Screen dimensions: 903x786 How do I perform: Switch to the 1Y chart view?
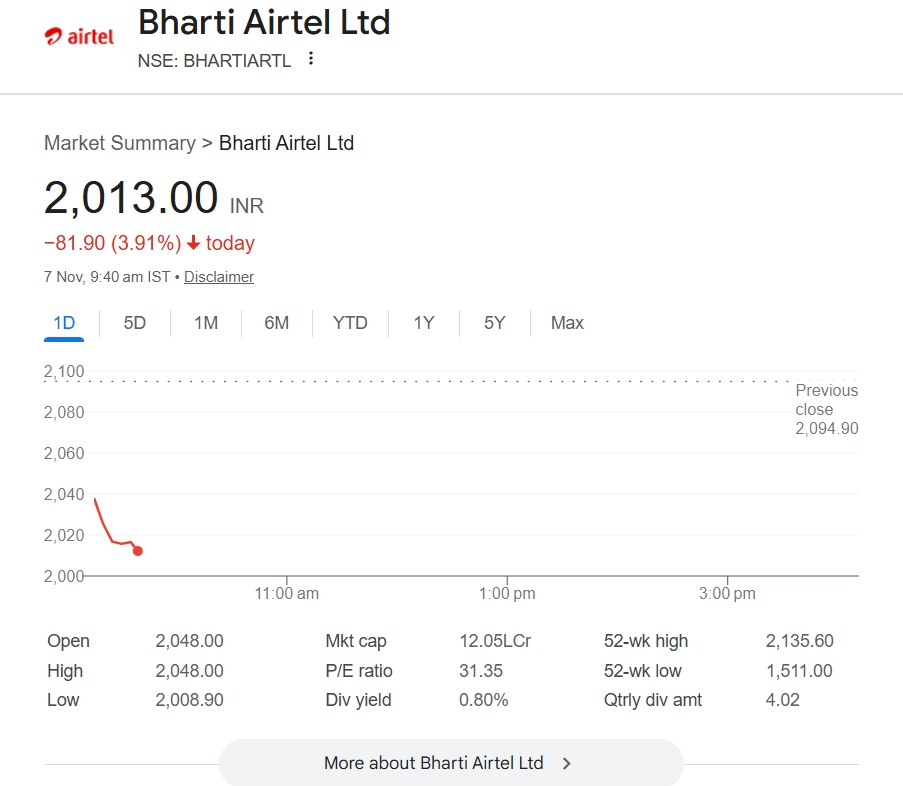tap(424, 323)
